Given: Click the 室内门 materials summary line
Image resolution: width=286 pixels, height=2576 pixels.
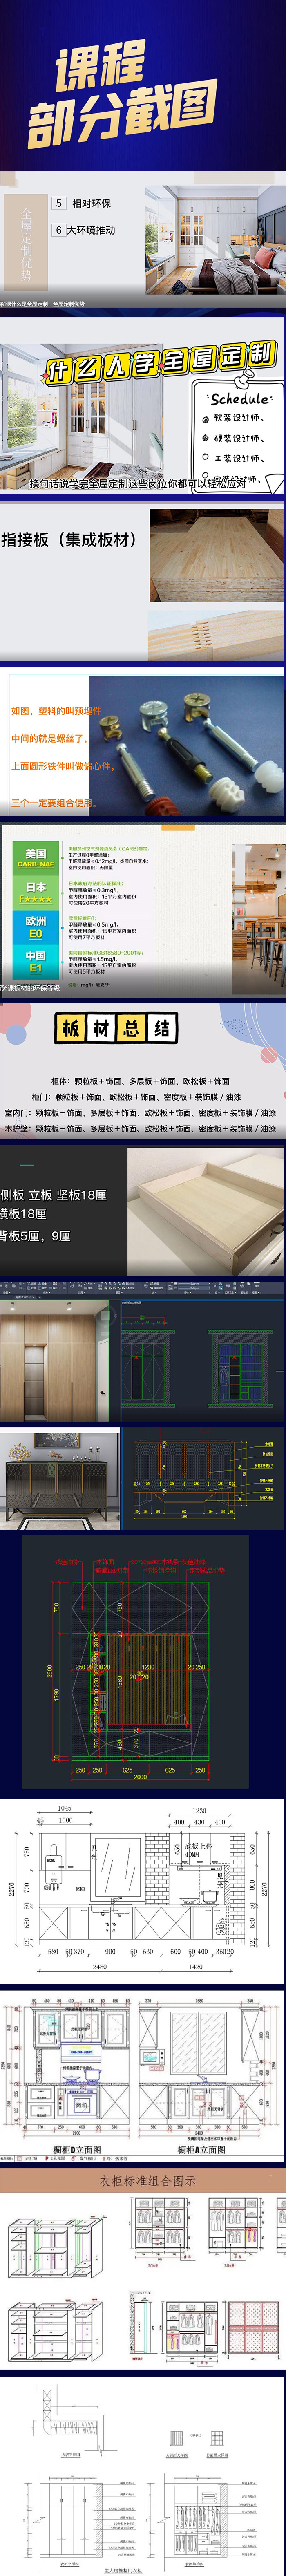Looking at the screenshot, I should 141,1112.
